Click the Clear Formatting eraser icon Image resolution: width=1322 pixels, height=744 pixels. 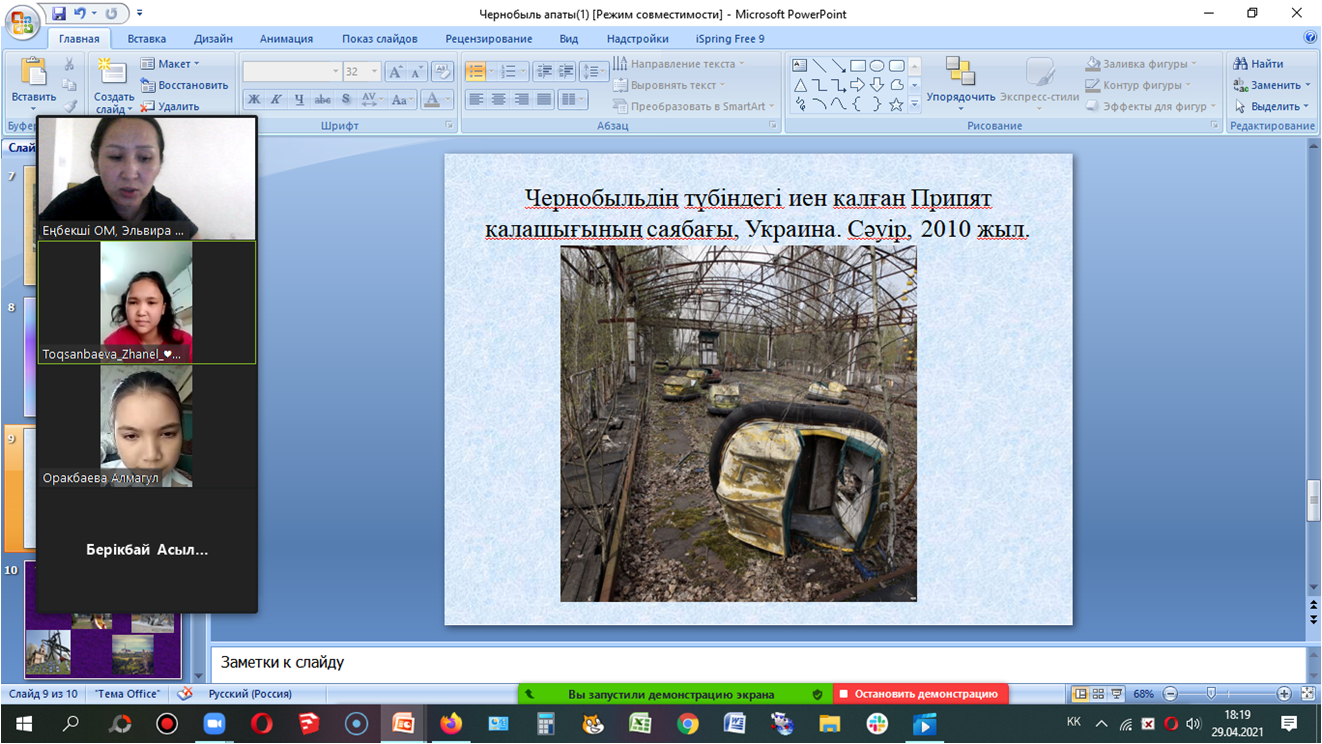(441, 72)
